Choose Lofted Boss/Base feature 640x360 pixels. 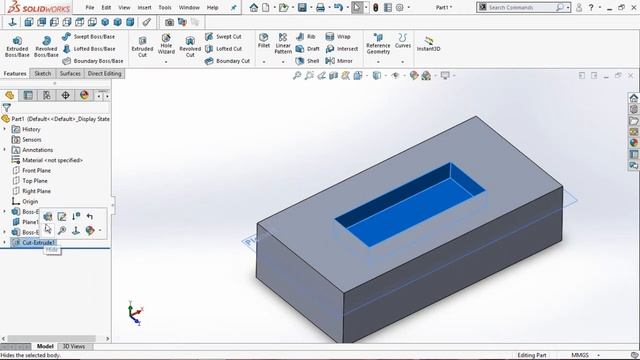[x=89, y=49]
